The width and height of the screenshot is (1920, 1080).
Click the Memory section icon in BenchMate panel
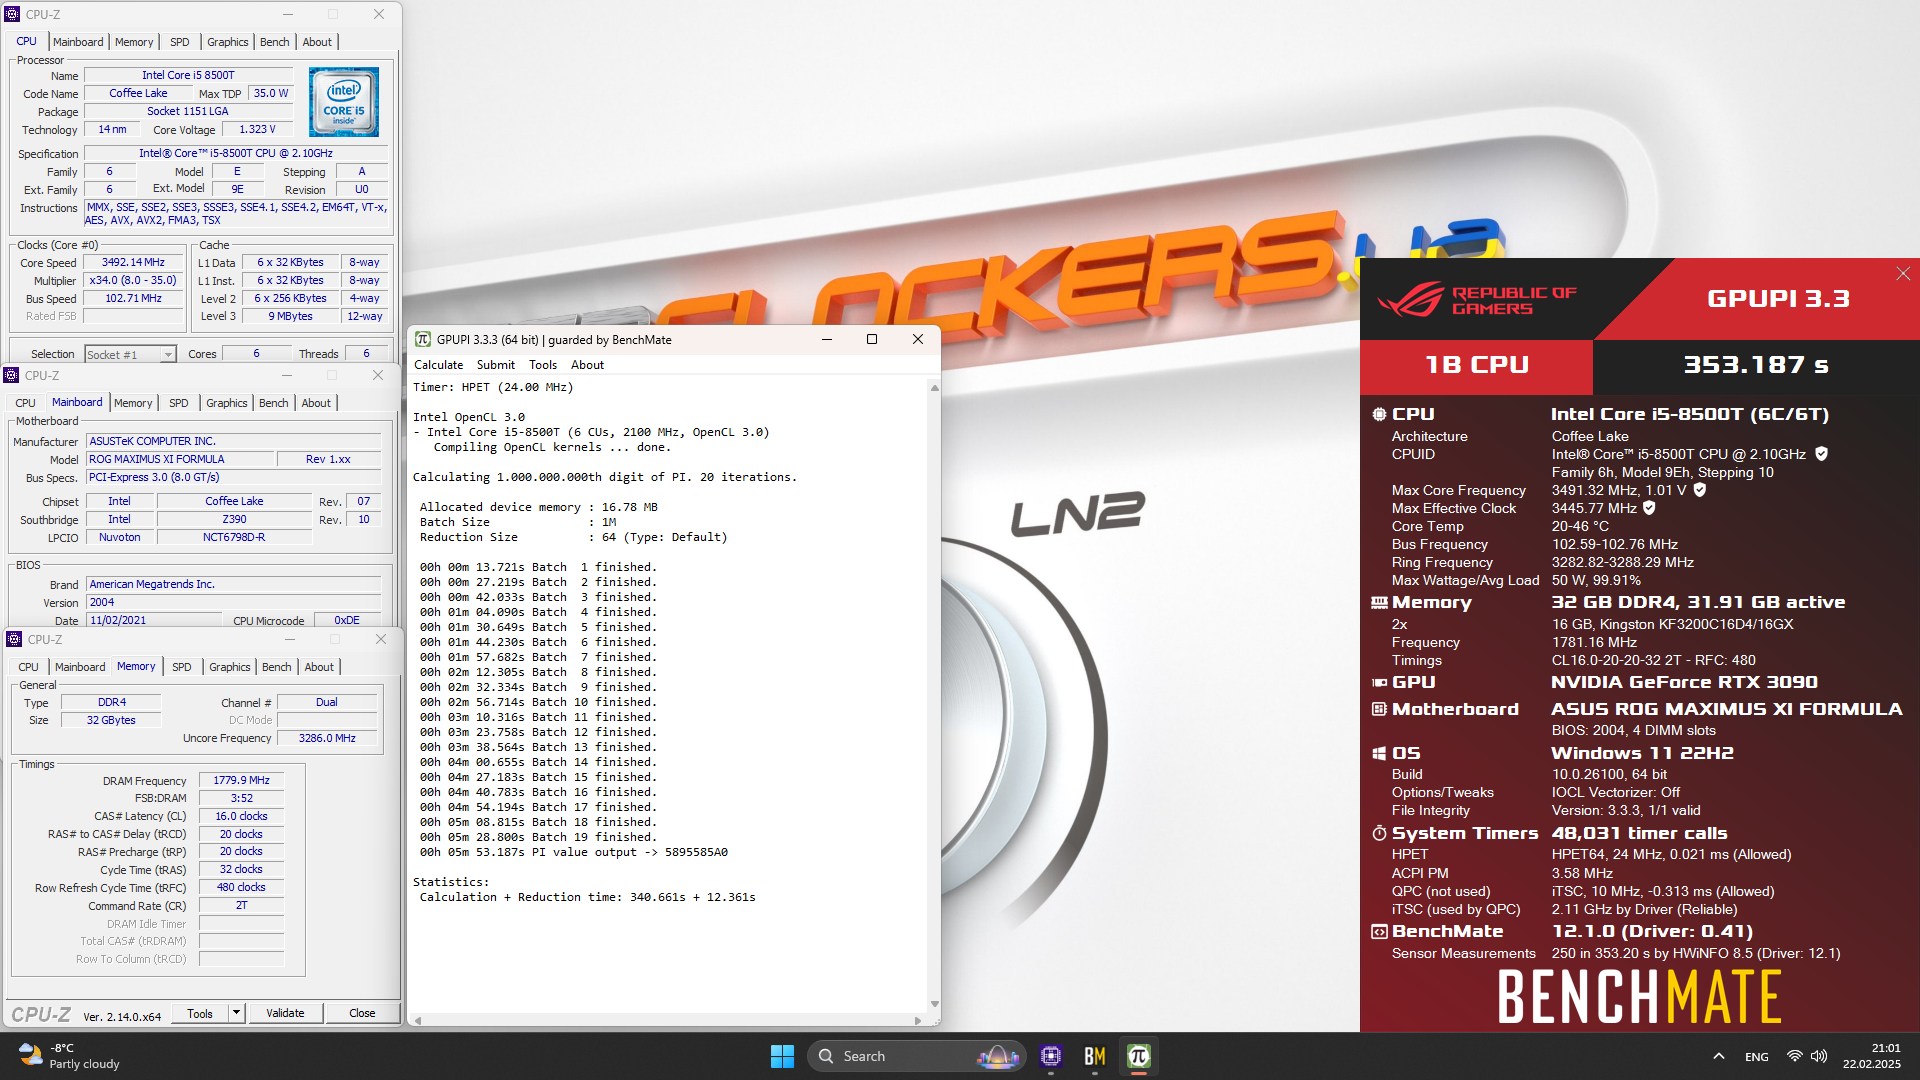(x=1379, y=603)
